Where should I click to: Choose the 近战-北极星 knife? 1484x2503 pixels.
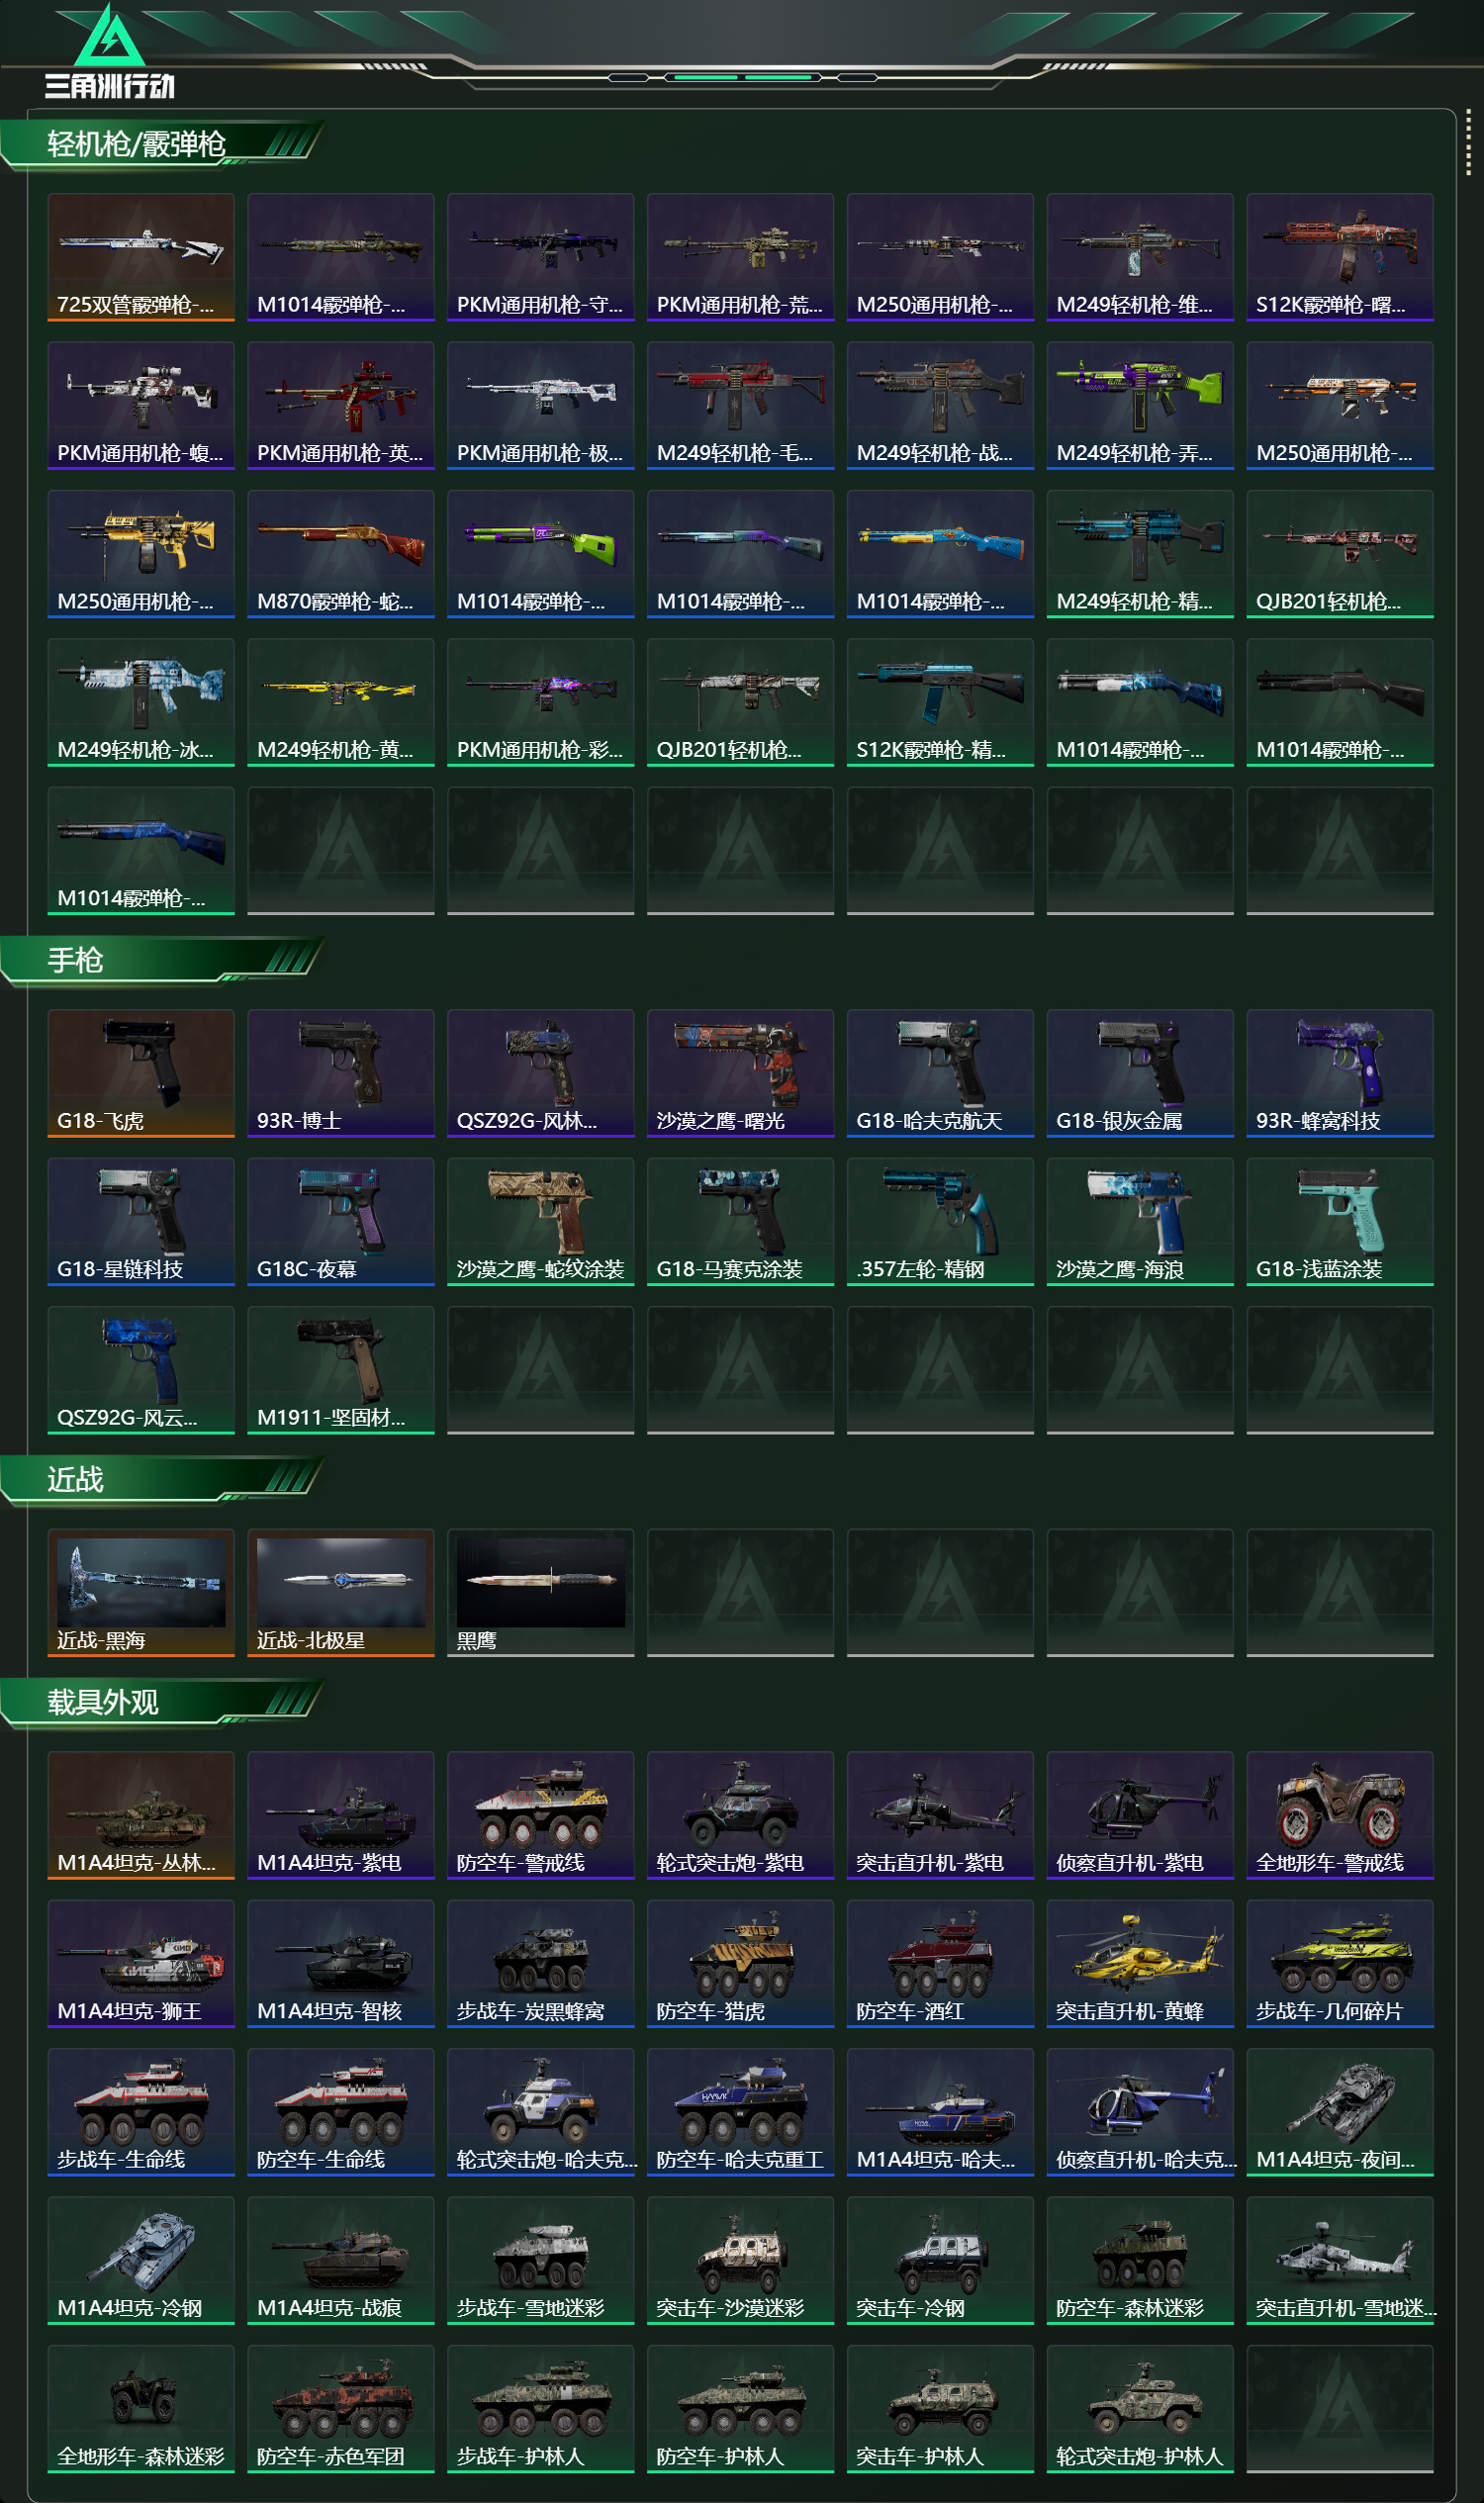click(x=341, y=1592)
